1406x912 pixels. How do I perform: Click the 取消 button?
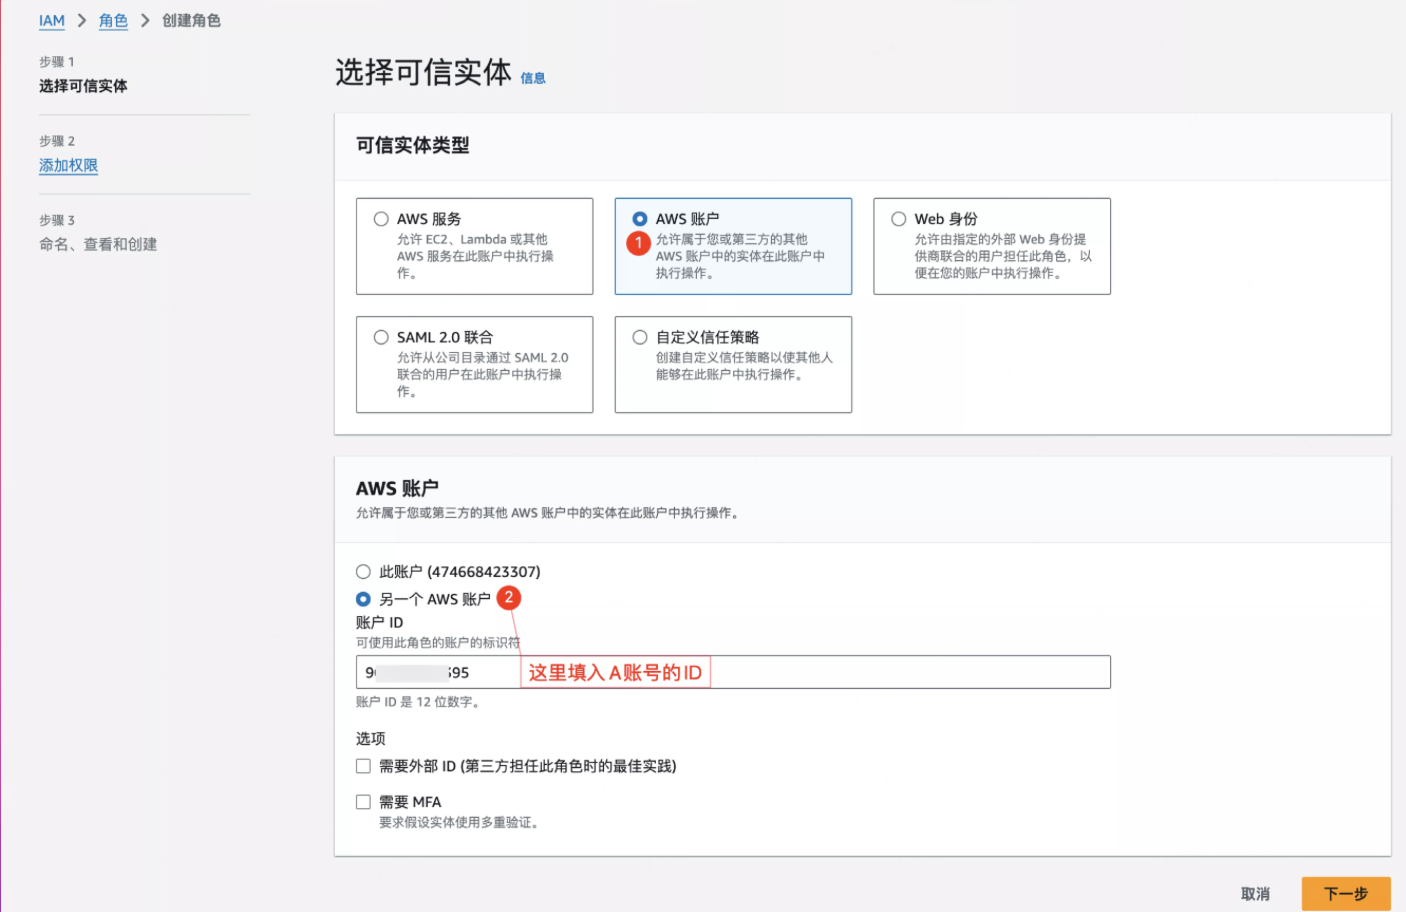coord(1255,894)
